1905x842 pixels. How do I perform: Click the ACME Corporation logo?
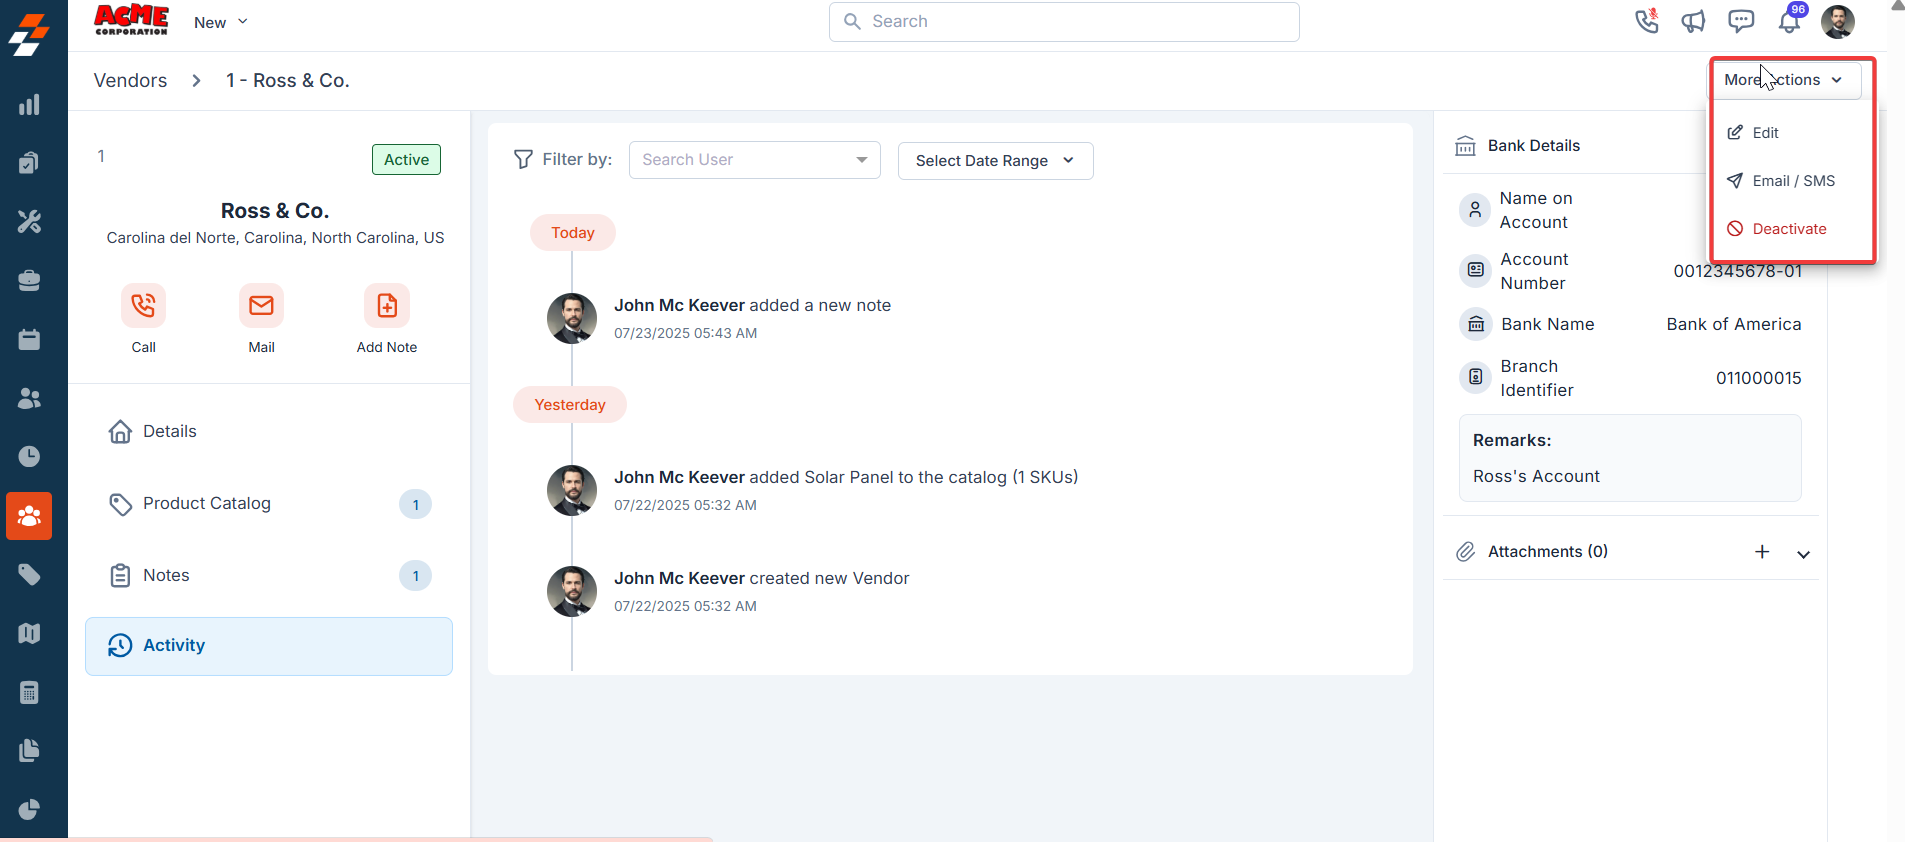[x=131, y=20]
